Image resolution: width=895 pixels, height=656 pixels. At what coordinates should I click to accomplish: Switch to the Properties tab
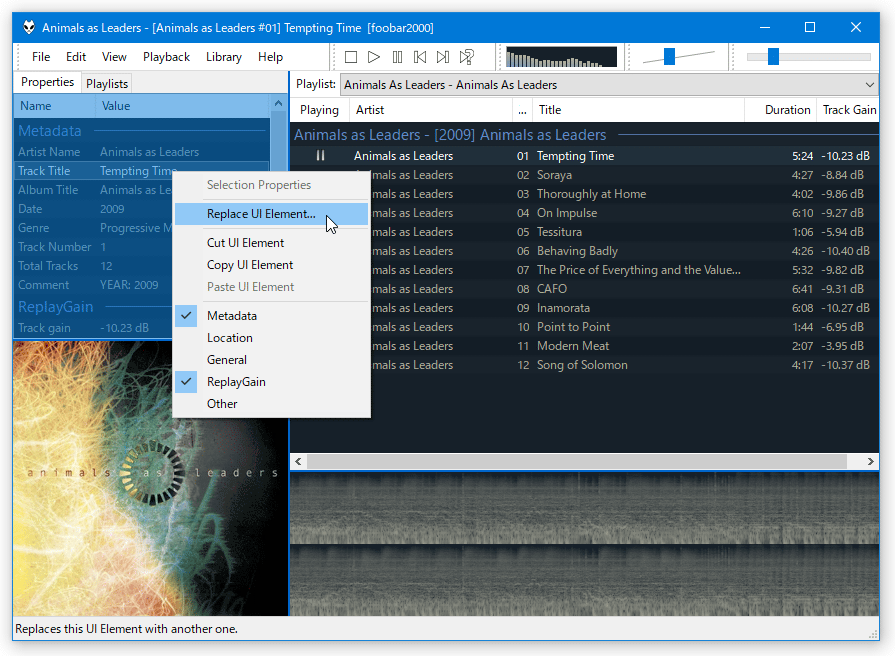(x=47, y=82)
